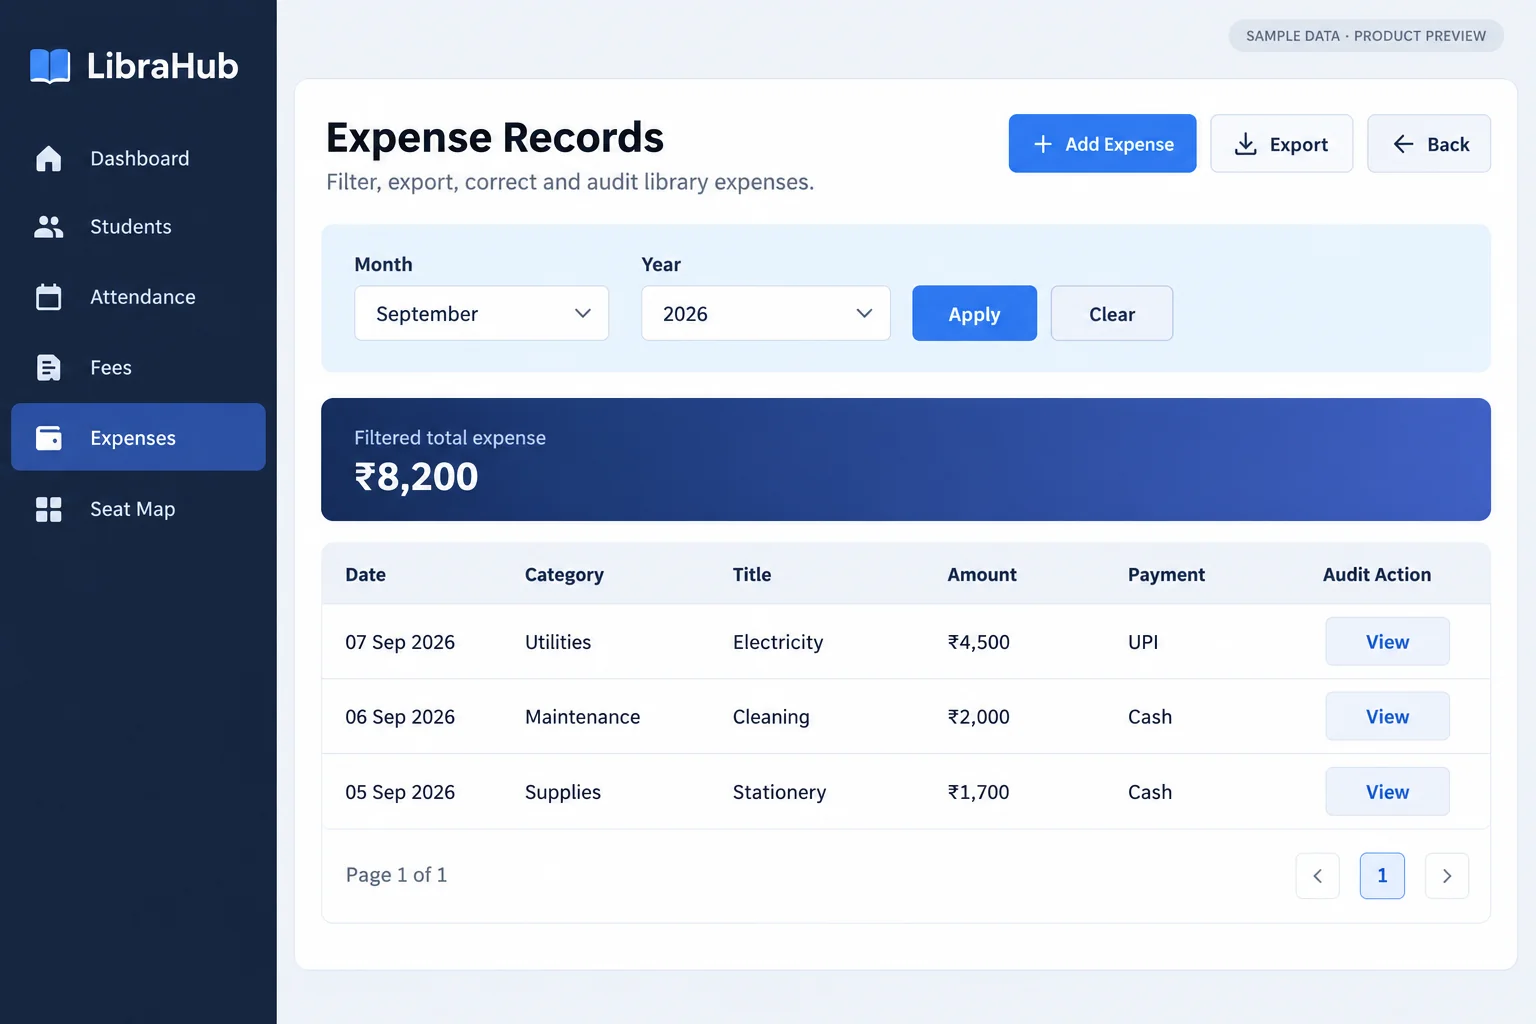This screenshot has width=1536, height=1024.
Task: Open the Year dropdown showing 2026
Action: [x=766, y=313]
